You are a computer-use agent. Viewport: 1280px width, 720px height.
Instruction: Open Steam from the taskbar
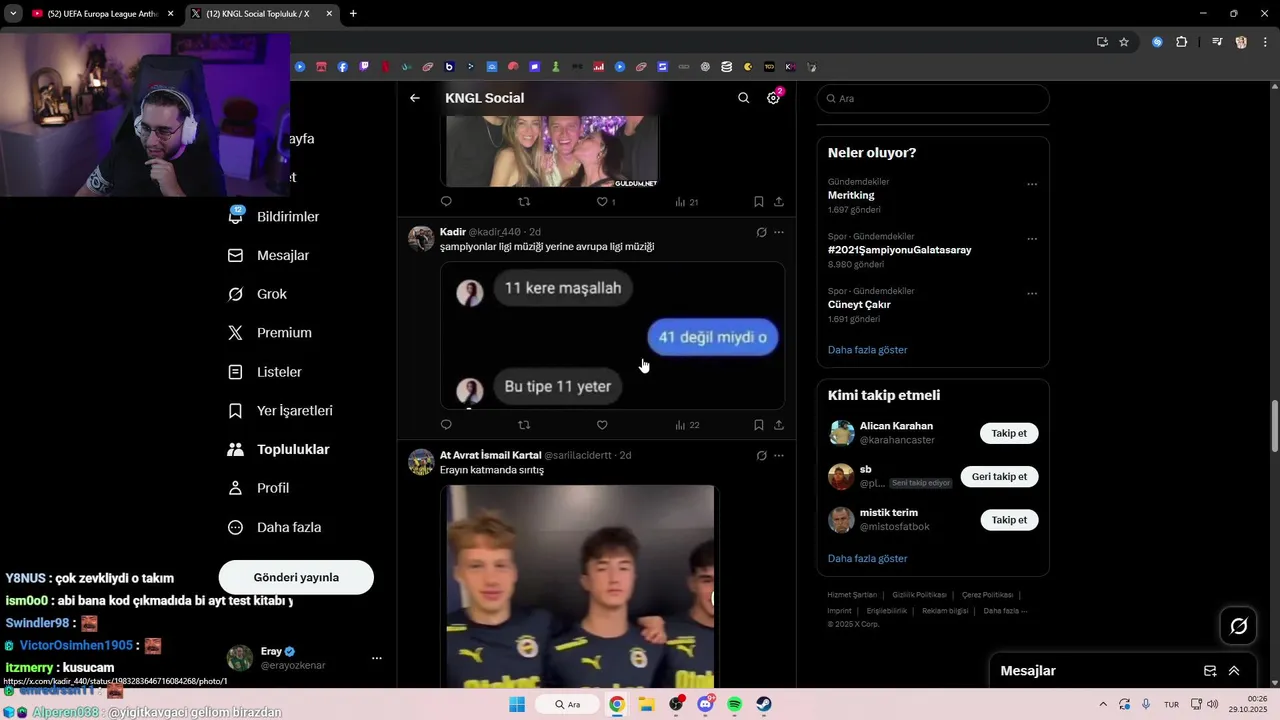point(764,704)
